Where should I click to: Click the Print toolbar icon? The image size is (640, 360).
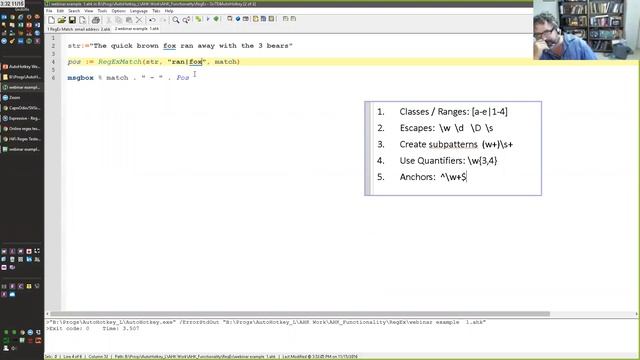(96, 20)
